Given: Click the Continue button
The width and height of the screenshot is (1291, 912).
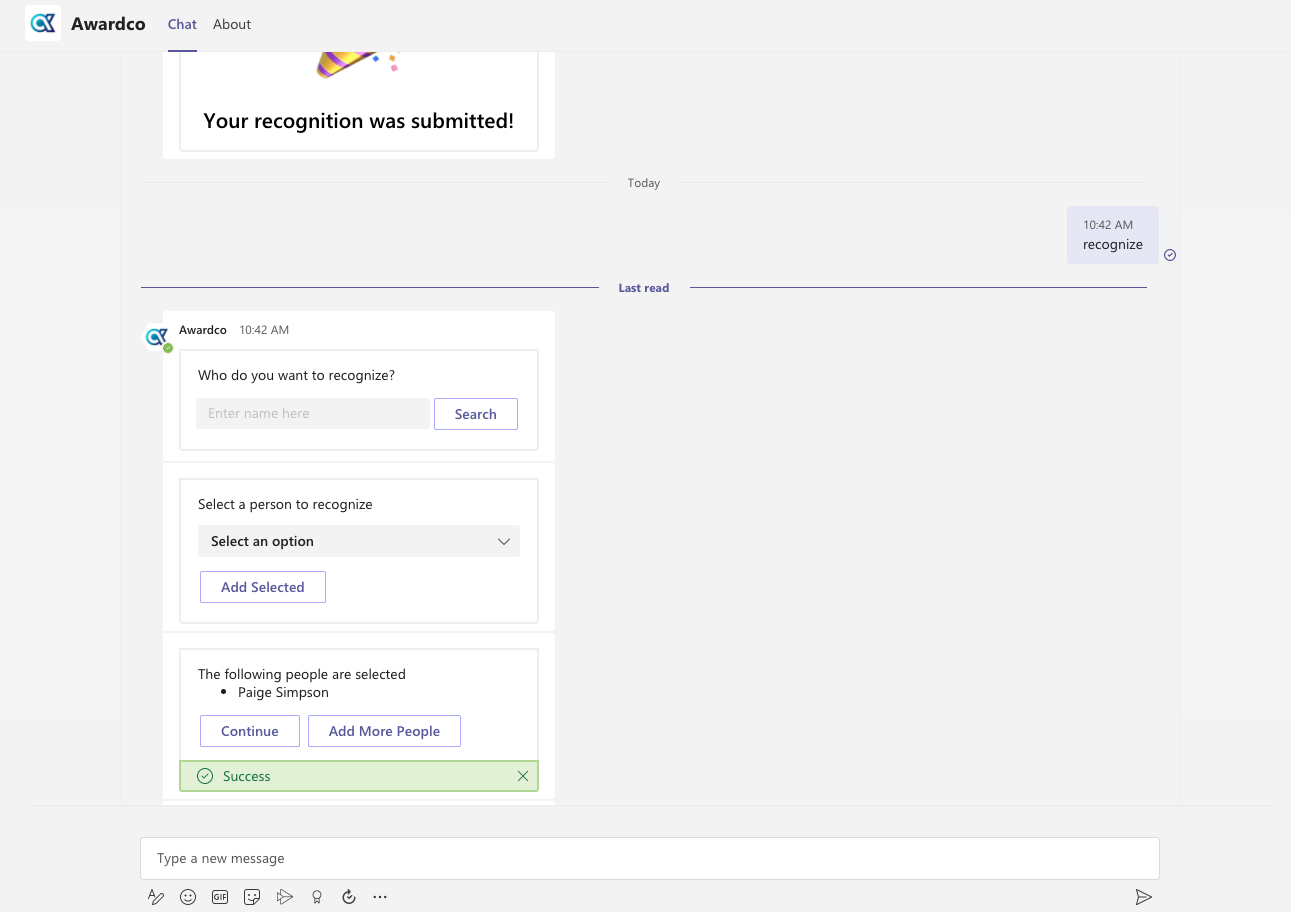Looking at the screenshot, I should tap(250, 731).
